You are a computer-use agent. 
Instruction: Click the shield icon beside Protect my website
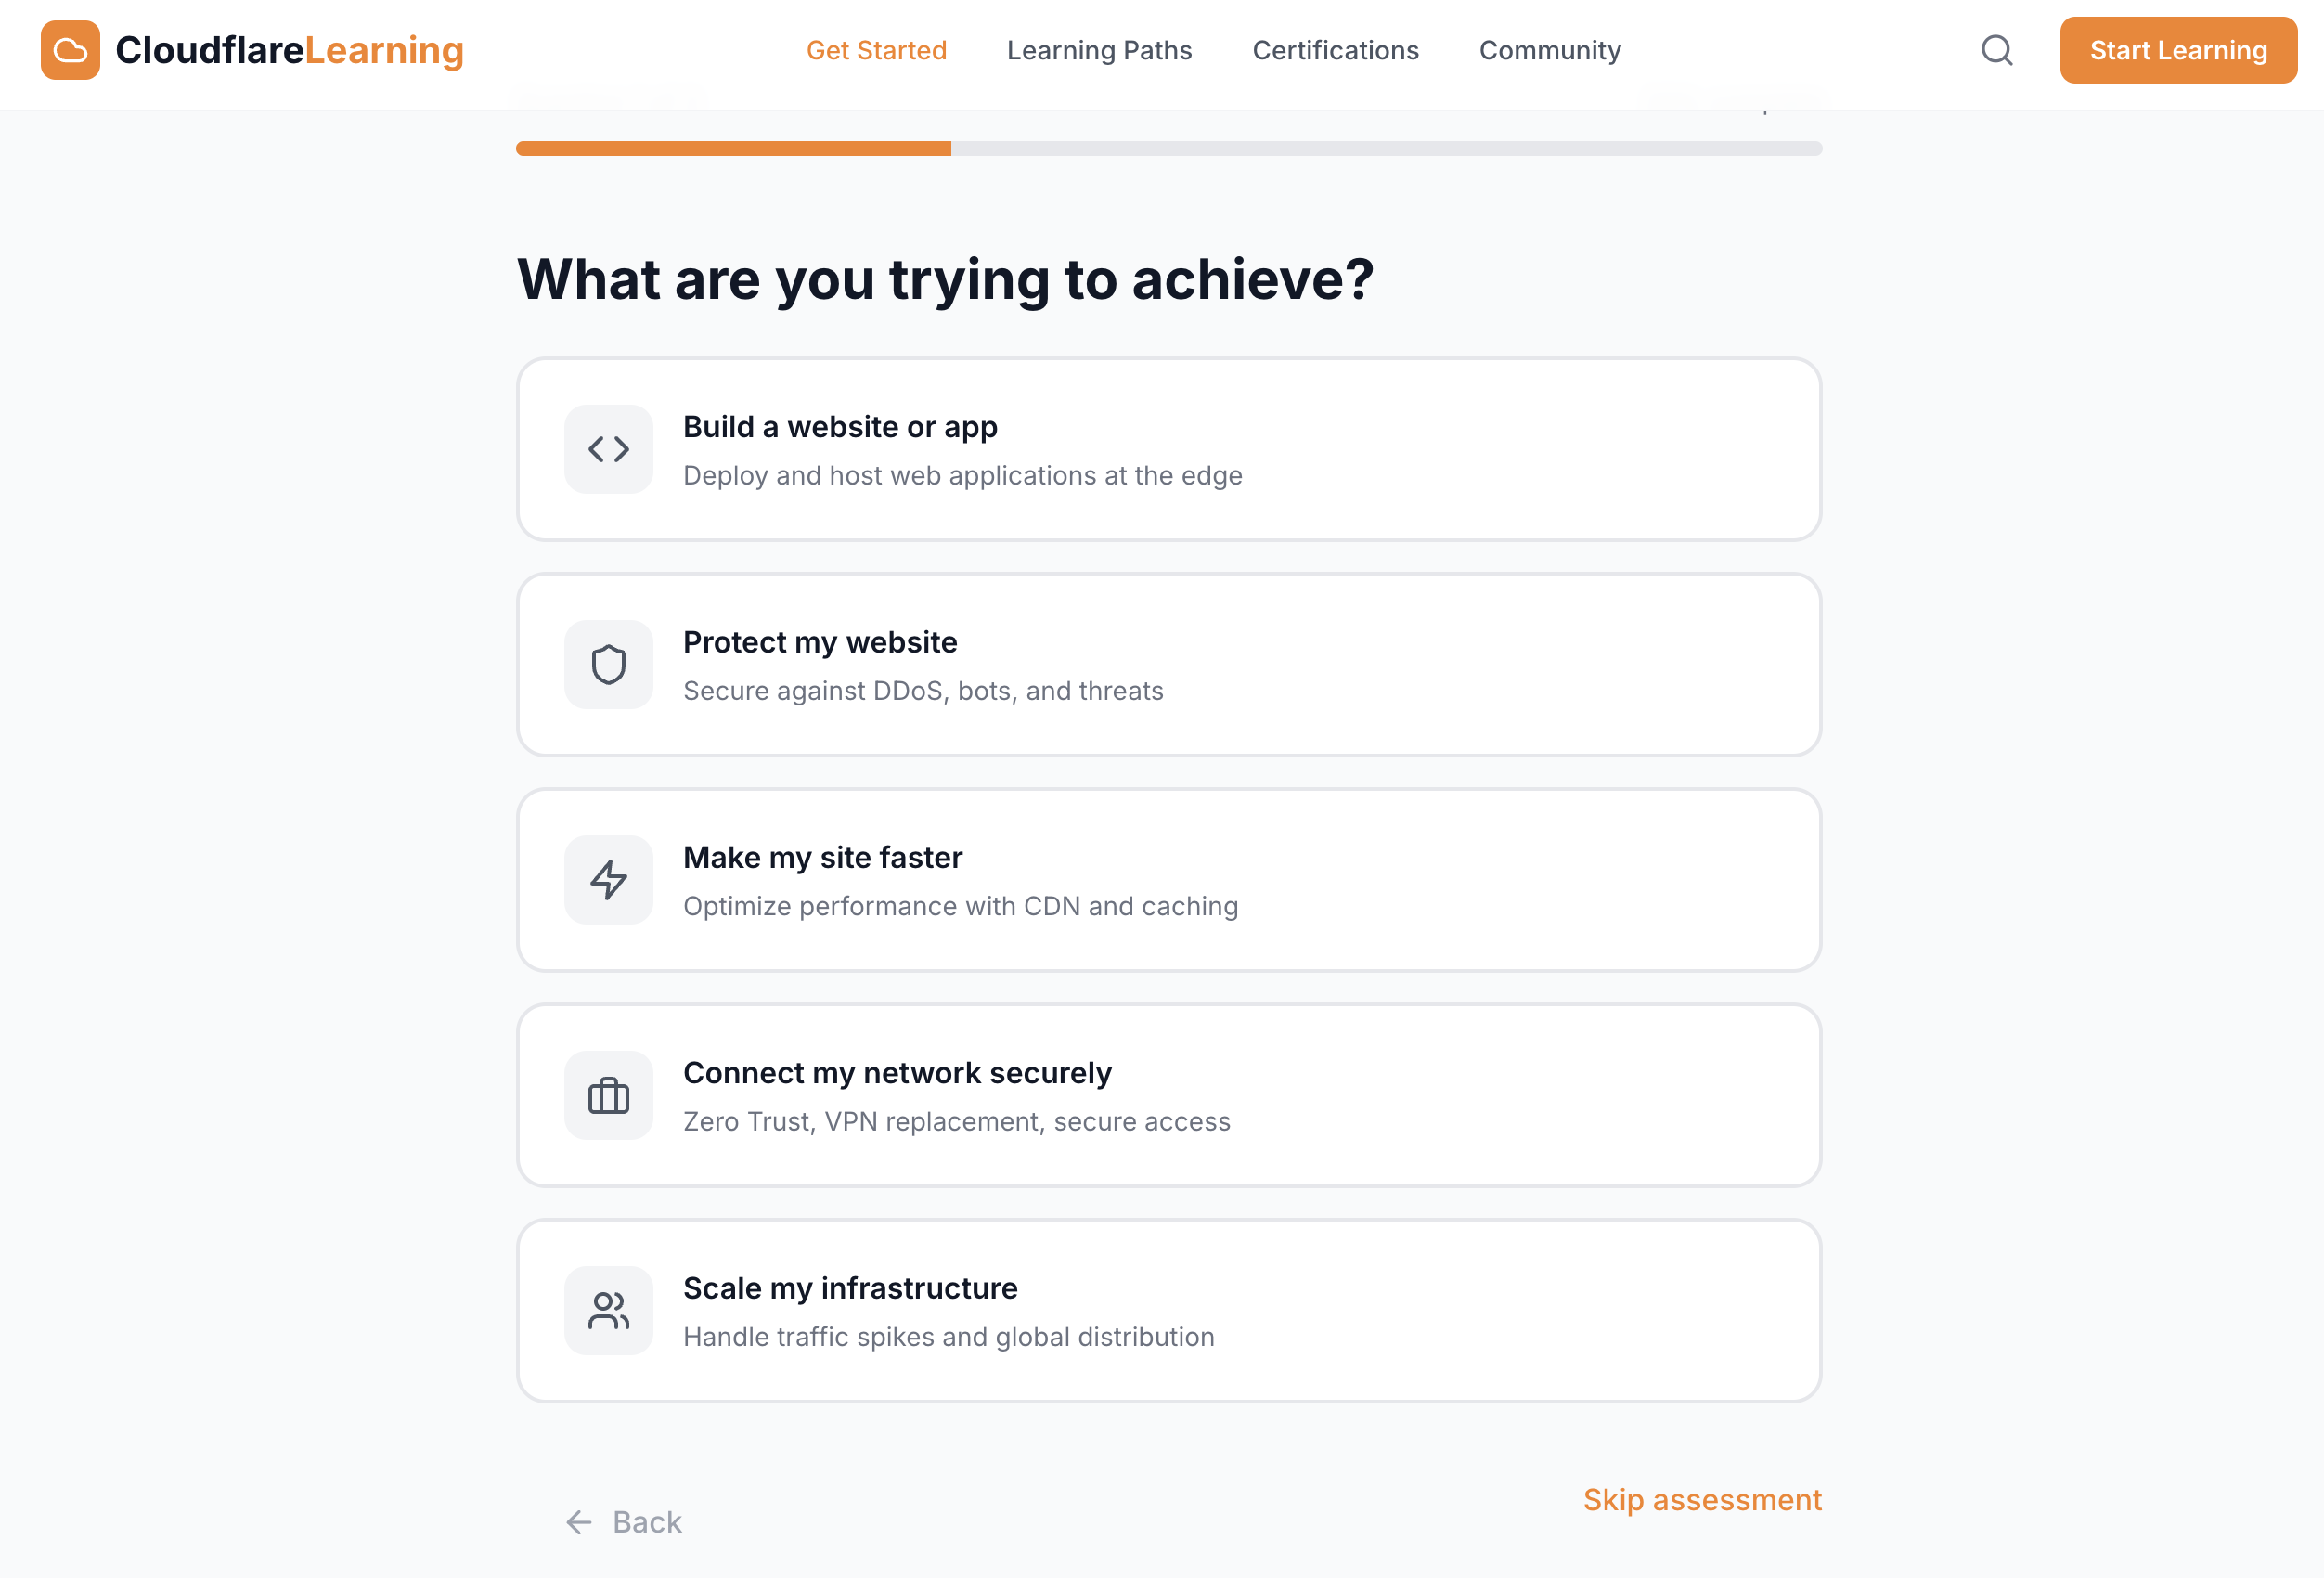pos(608,664)
